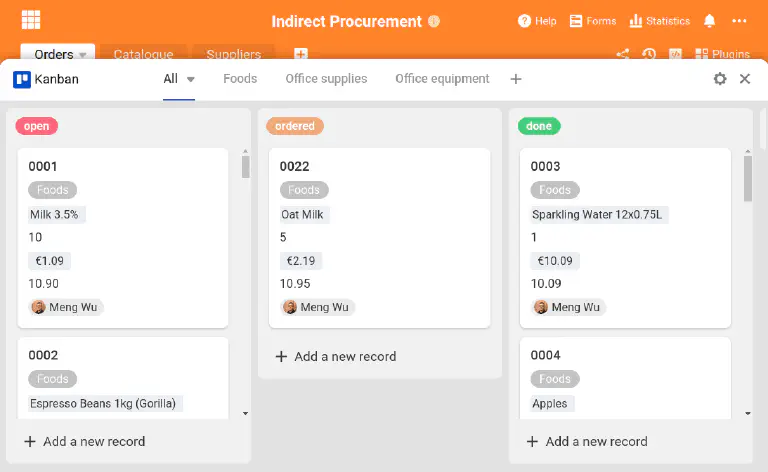Add a new record in done column
This screenshot has height=472, width=768.
point(587,441)
